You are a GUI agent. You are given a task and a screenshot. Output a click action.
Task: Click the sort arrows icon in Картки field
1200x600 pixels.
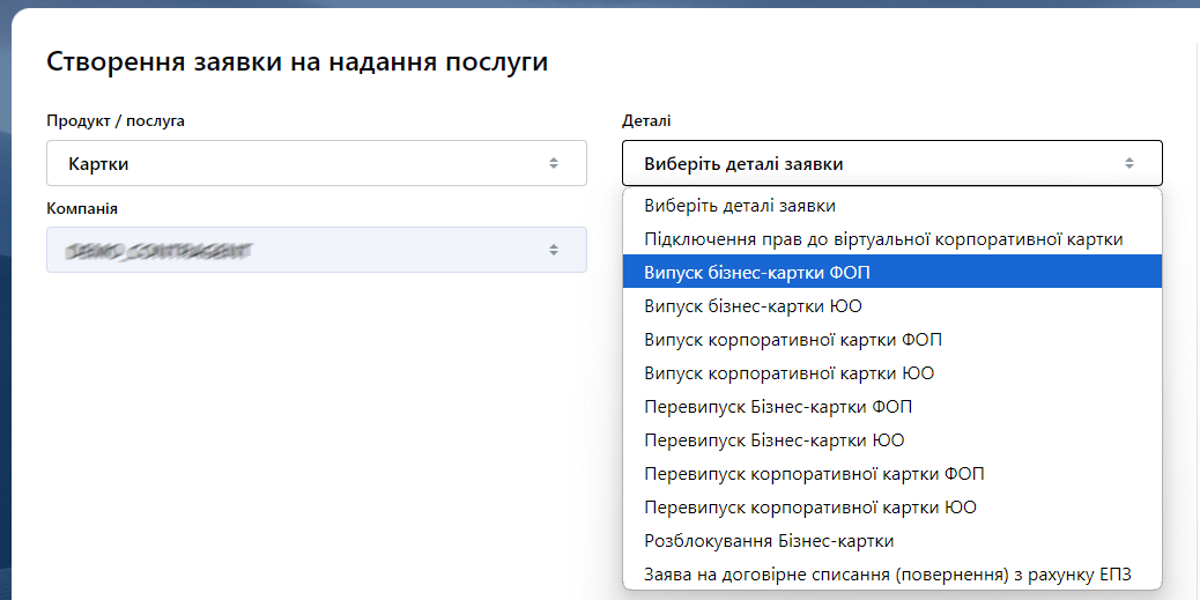coord(554,163)
